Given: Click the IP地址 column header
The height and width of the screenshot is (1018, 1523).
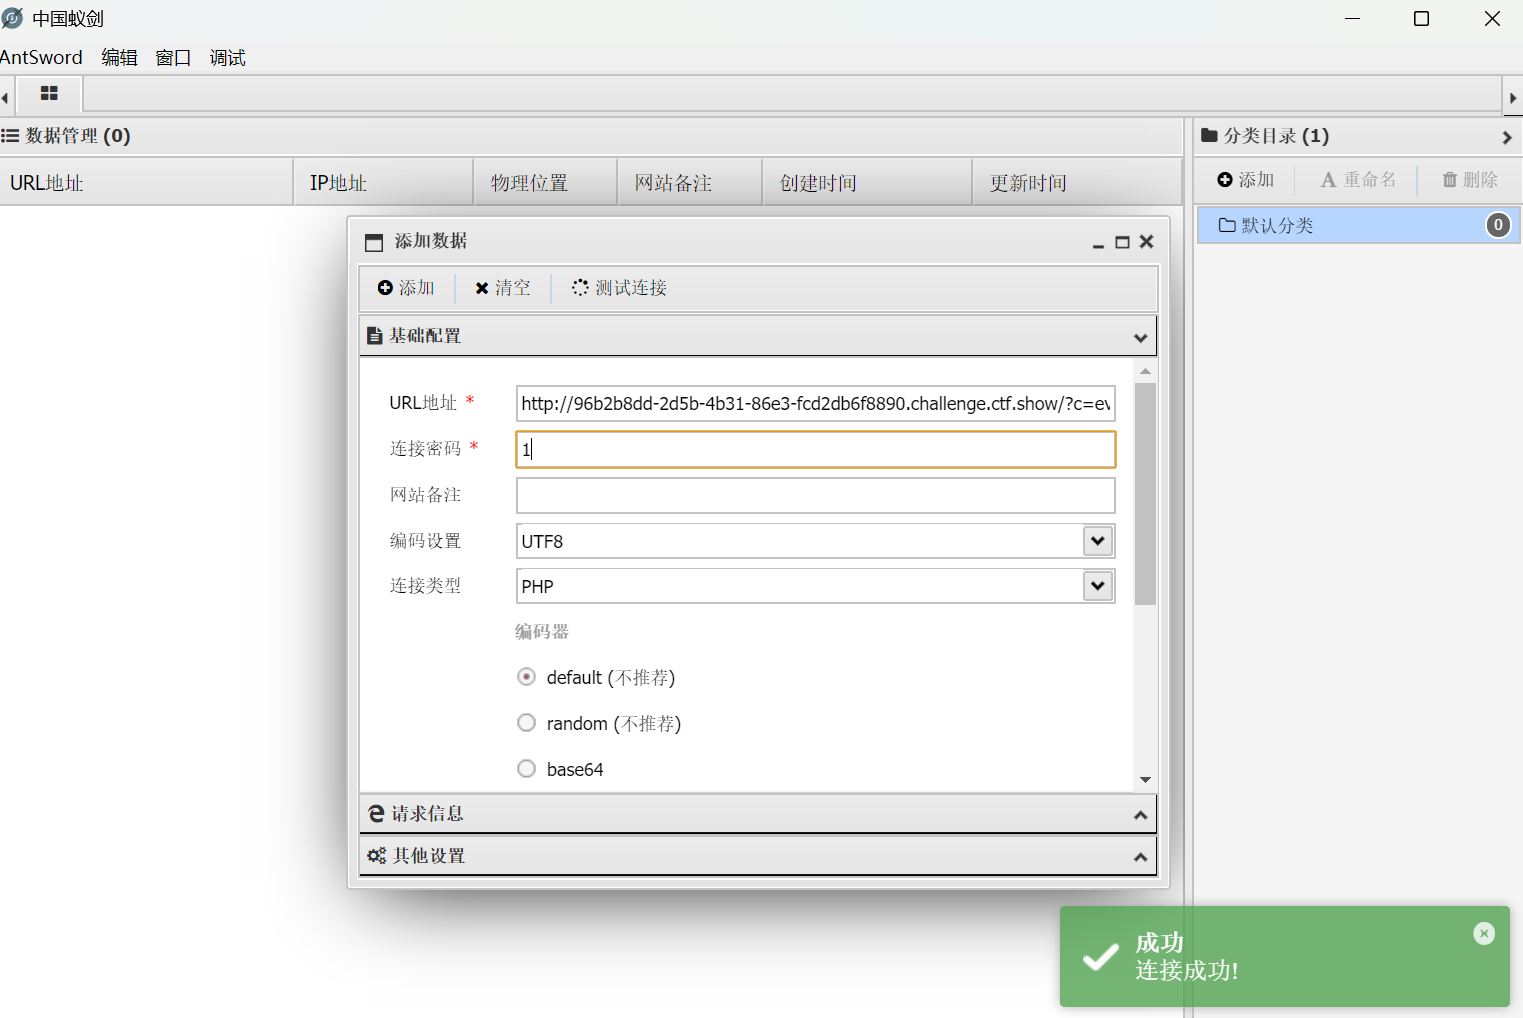Looking at the screenshot, I should point(384,183).
